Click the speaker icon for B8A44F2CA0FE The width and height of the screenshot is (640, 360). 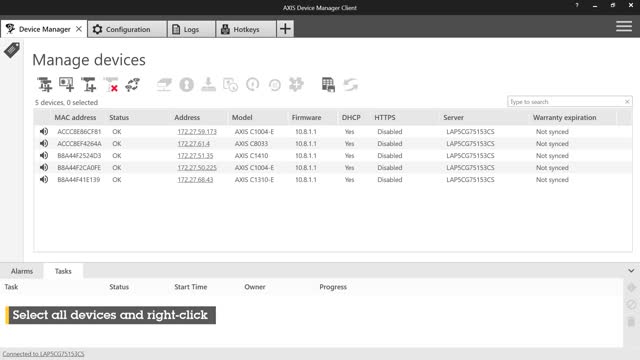click(44, 167)
